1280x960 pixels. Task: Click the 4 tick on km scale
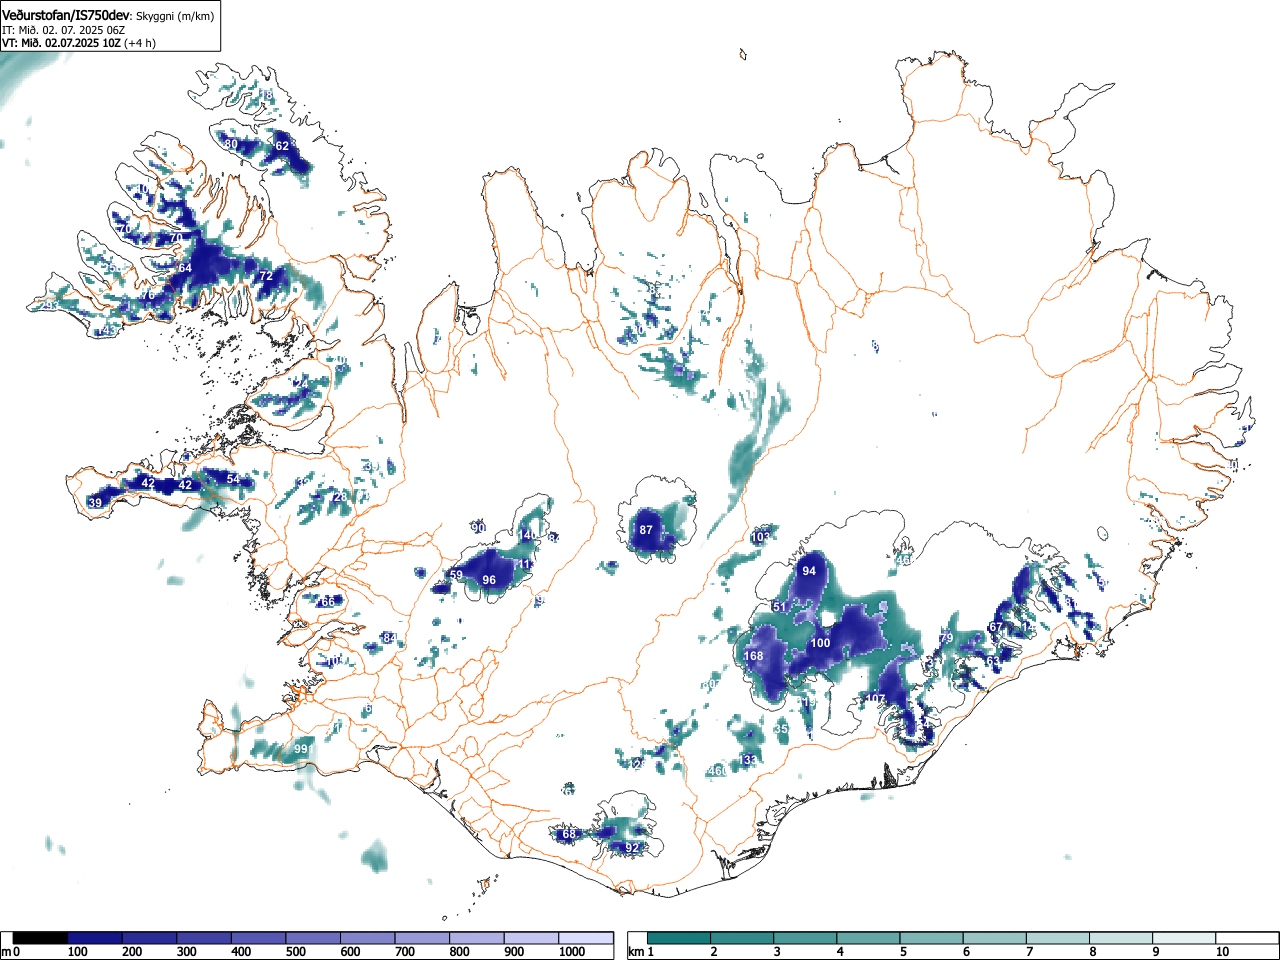coord(839,952)
